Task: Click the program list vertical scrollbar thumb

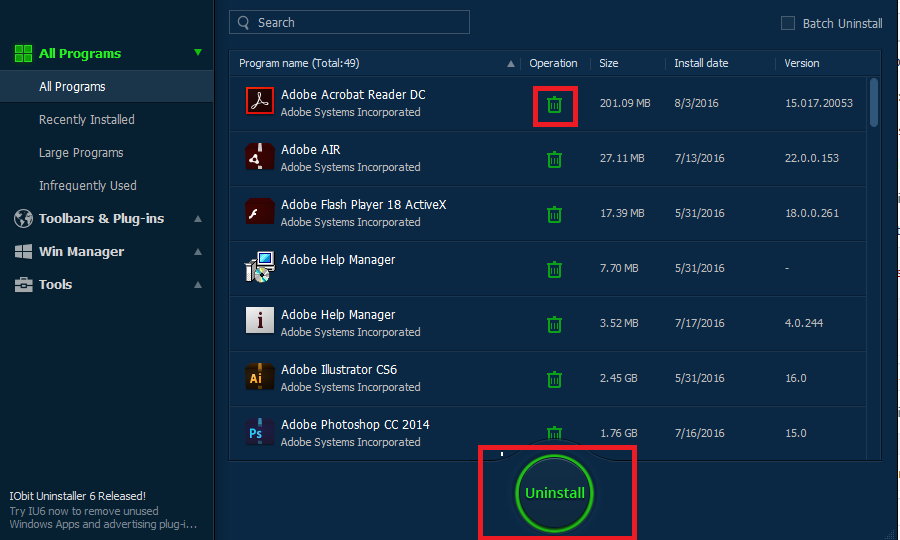Action: [x=874, y=102]
